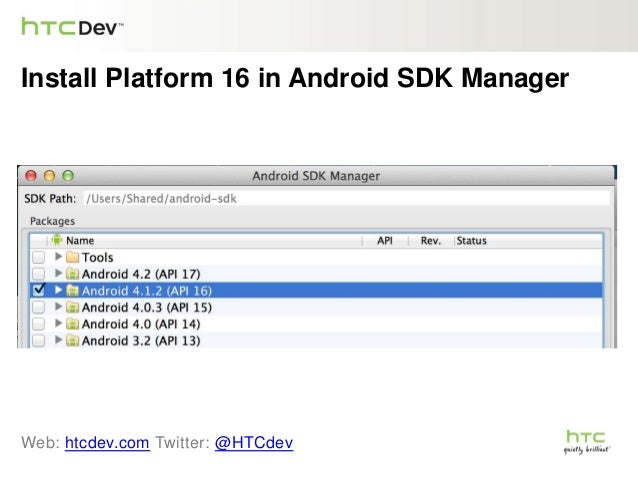The width and height of the screenshot is (638, 479).
Task: Zoom the SDK Manager window with green button
Action: (x=68, y=176)
